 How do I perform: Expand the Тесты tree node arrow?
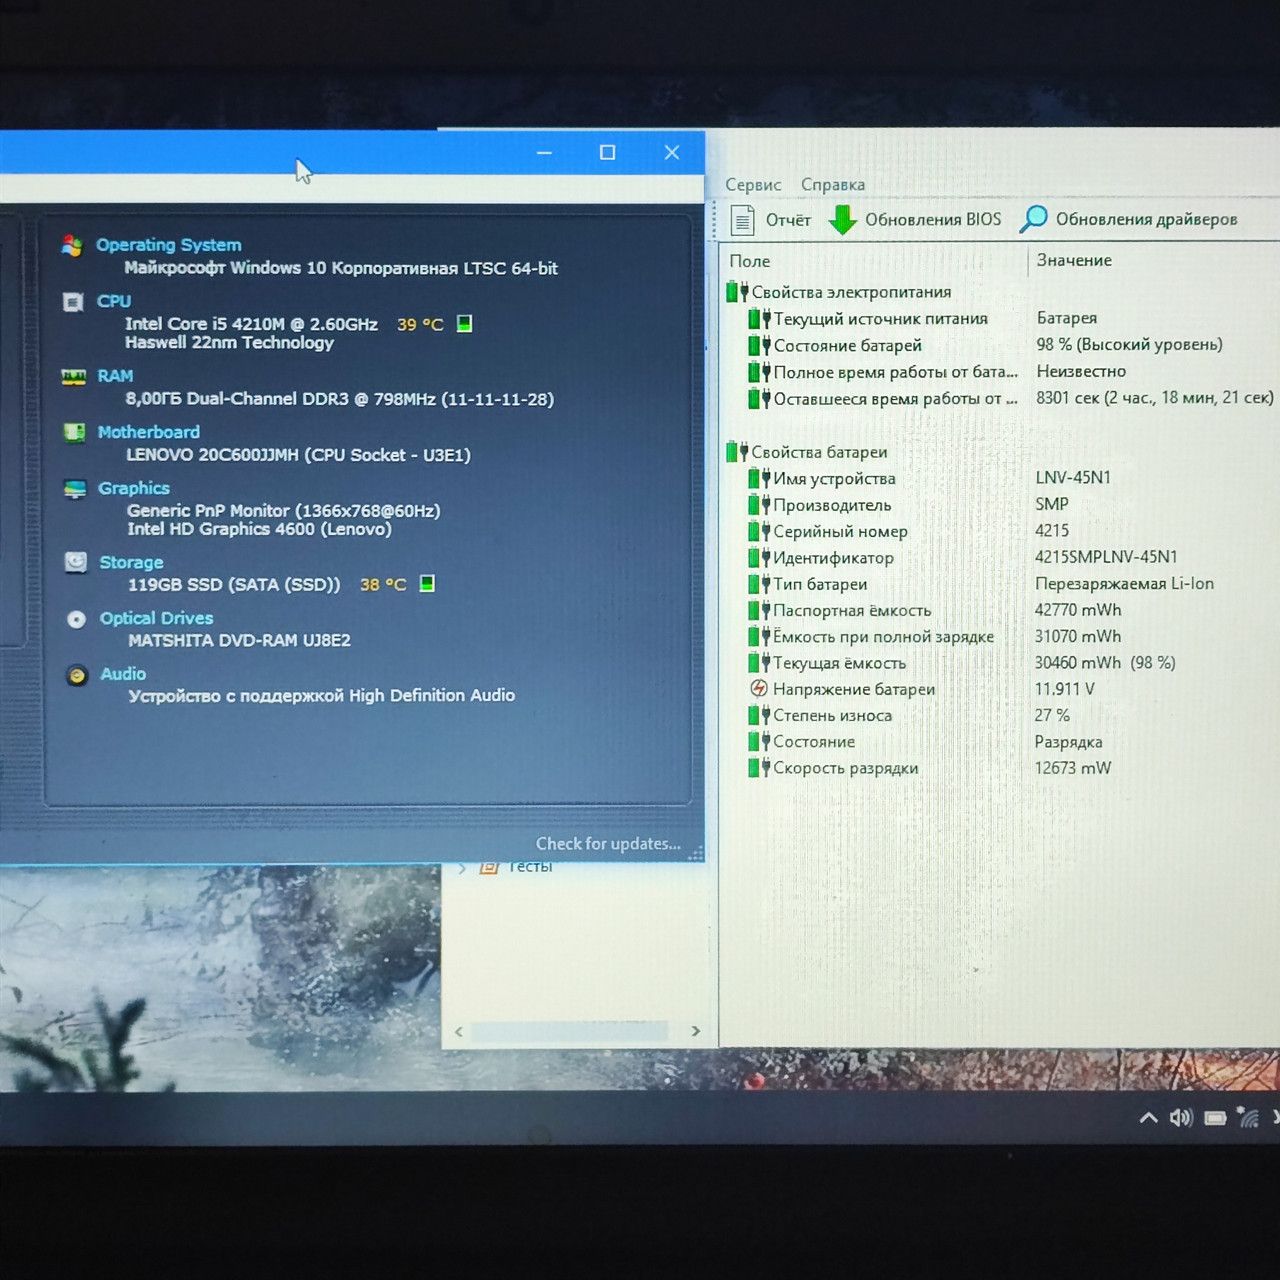pos(462,868)
